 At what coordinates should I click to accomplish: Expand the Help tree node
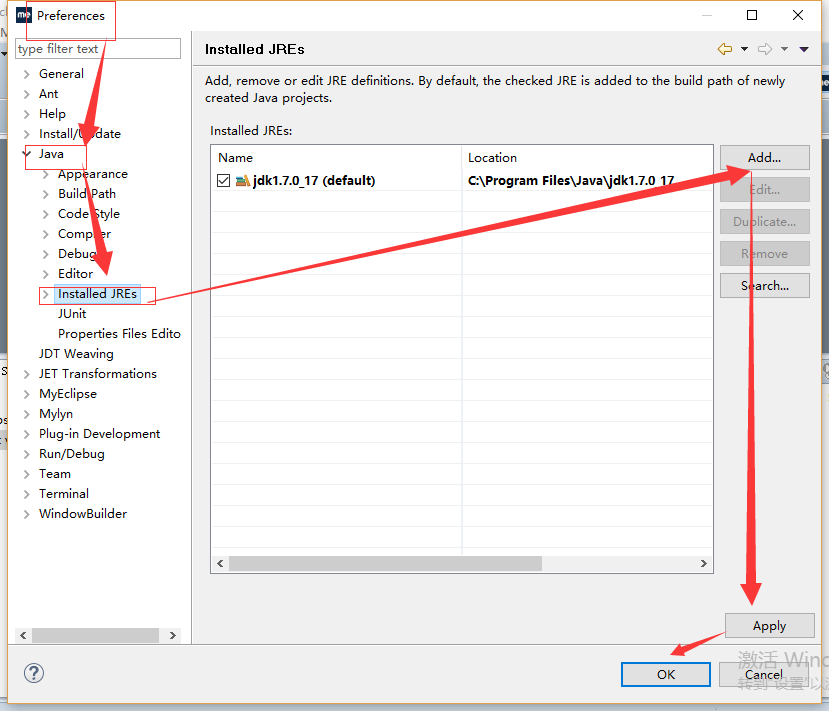(26, 114)
